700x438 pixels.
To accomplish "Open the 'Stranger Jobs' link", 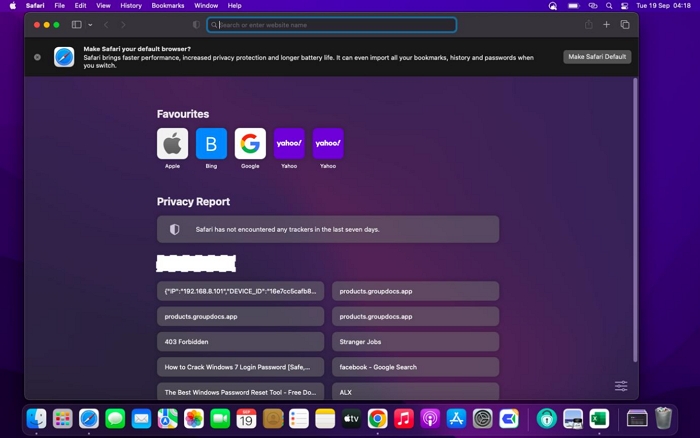I will click(x=415, y=342).
